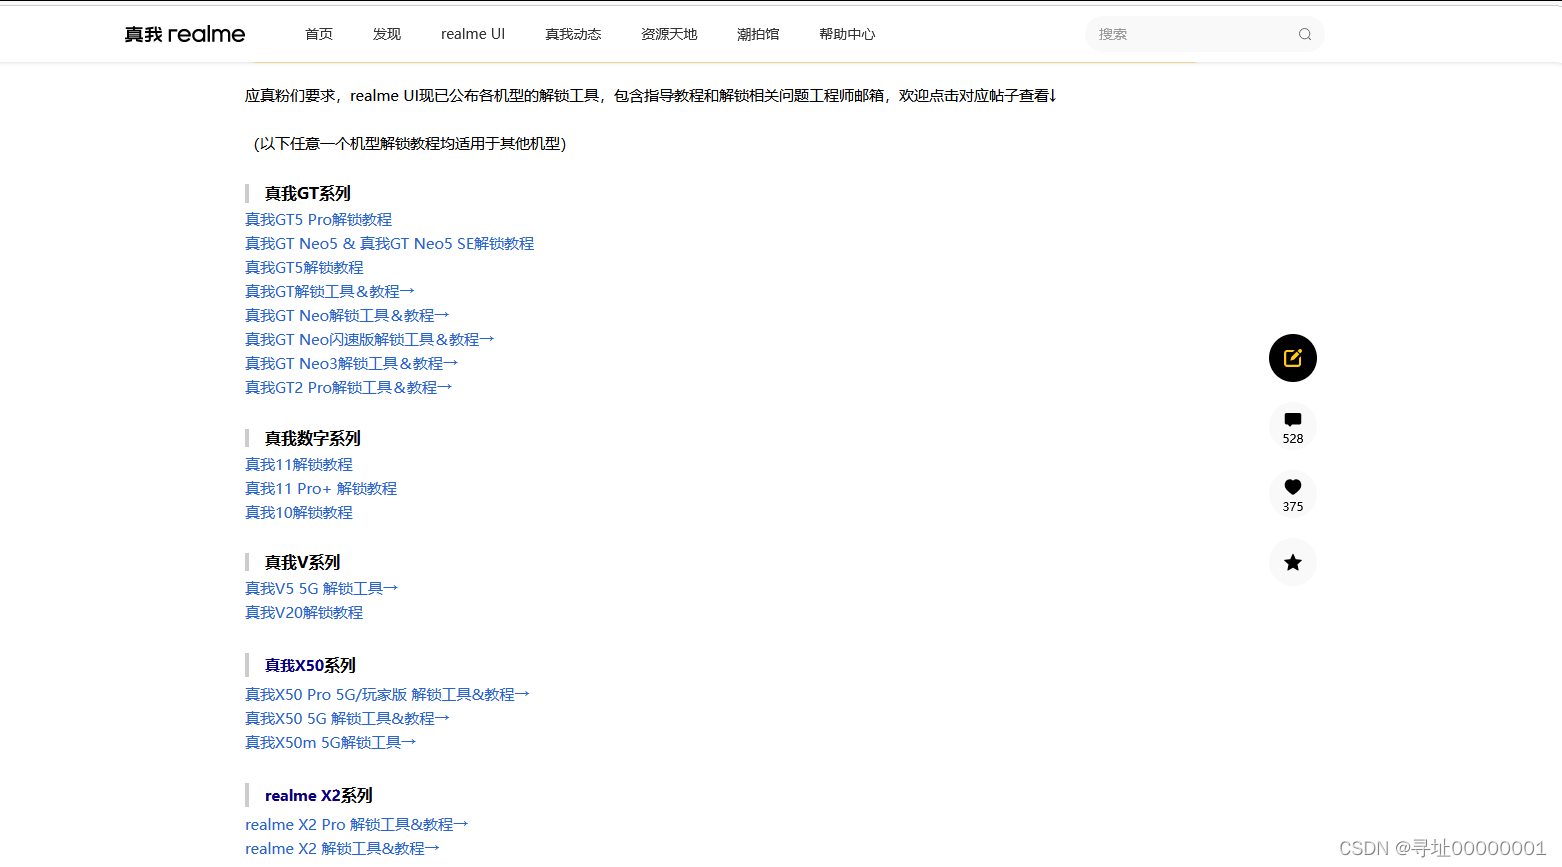The height and width of the screenshot is (867, 1562).
Task: Open 真我X50m 5G解锁工具 link
Action: 330,743
